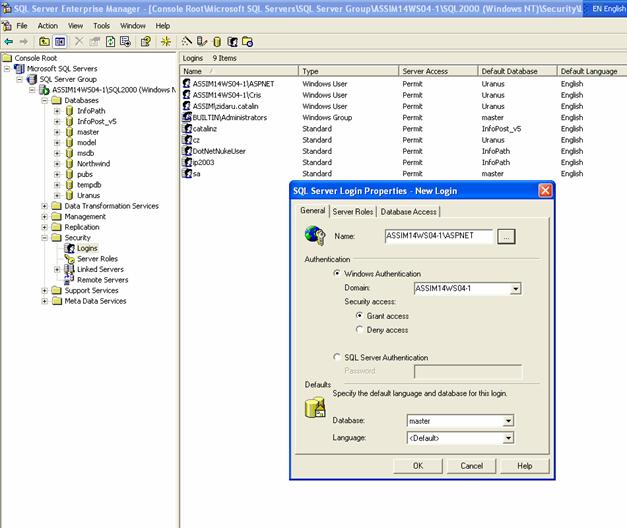Click the OK button
Screen dimensions: 627x528
click(x=417, y=465)
